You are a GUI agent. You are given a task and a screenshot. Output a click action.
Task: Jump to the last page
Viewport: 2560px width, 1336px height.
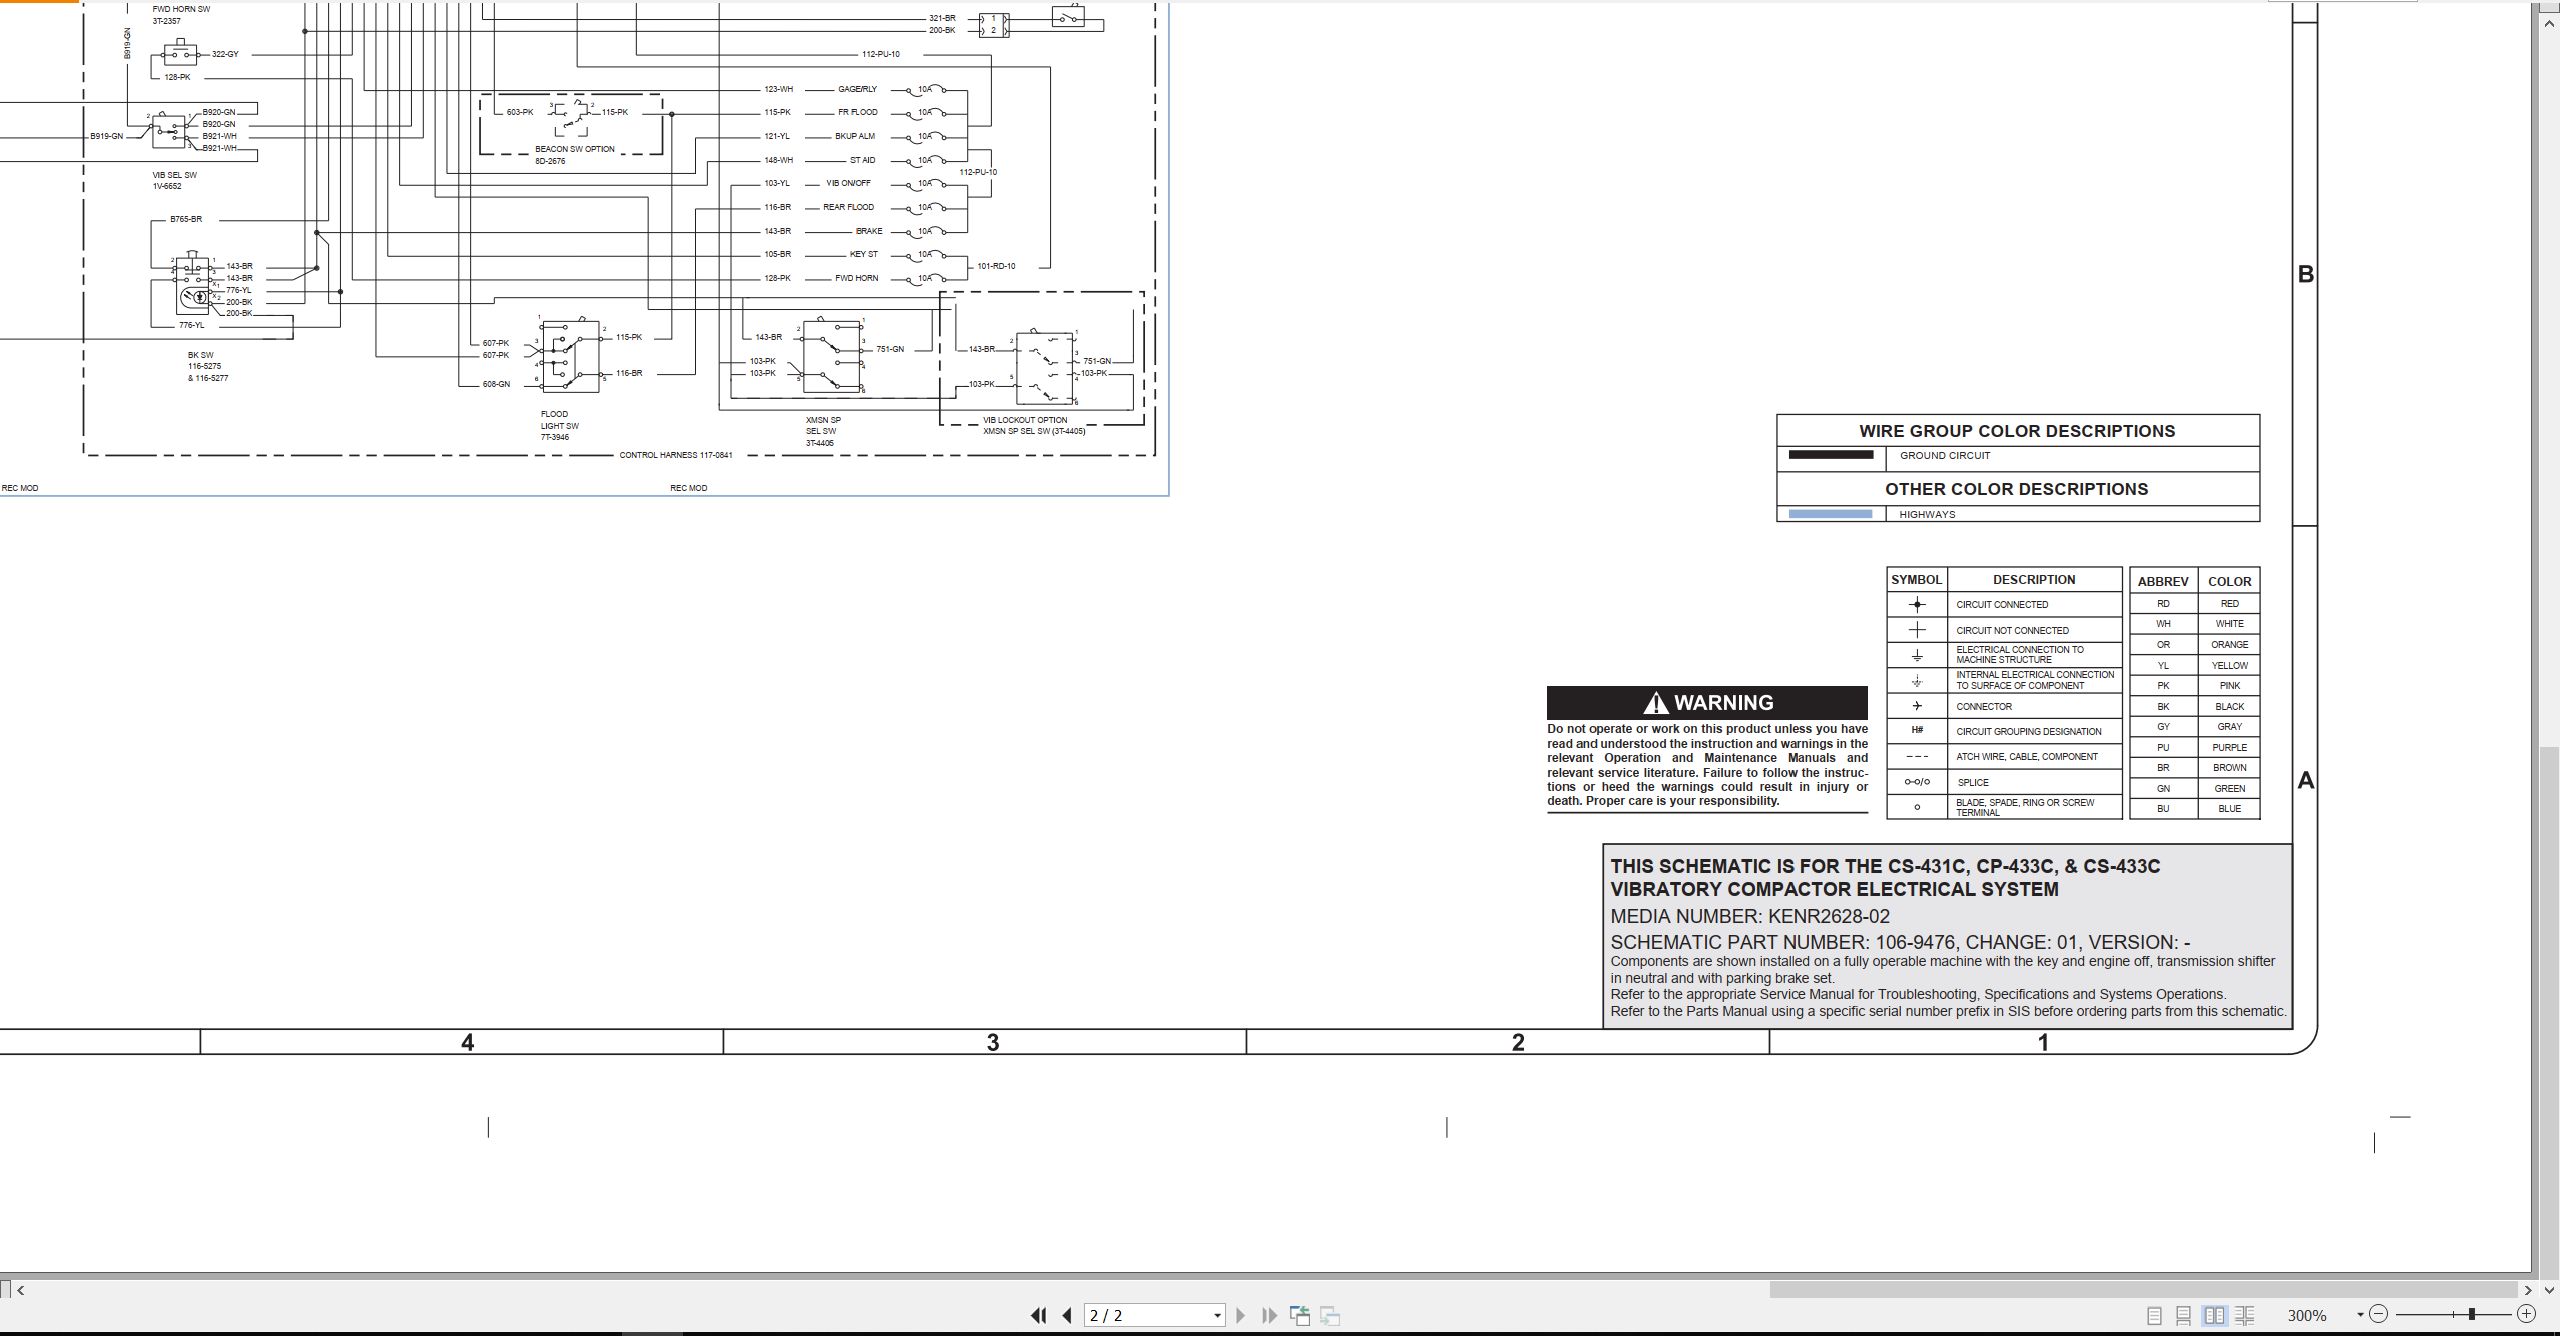point(1270,1316)
